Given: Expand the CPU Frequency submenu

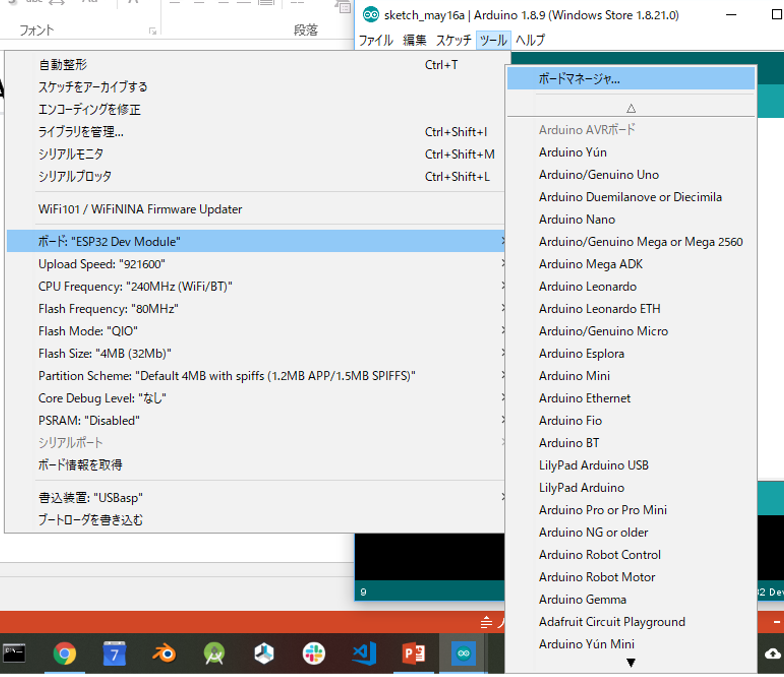Looking at the screenshot, I should point(256,286).
